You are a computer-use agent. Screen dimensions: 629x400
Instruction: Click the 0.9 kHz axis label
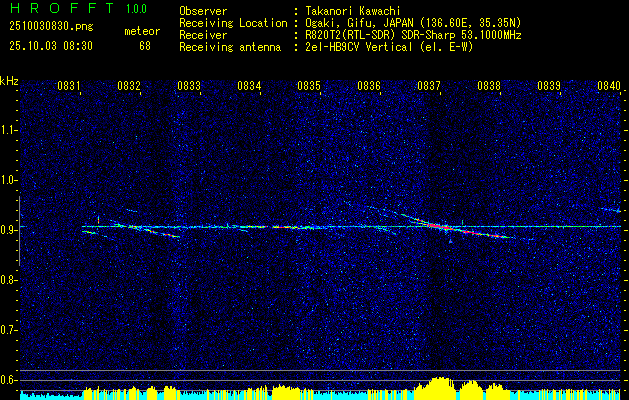coord(8,230)
